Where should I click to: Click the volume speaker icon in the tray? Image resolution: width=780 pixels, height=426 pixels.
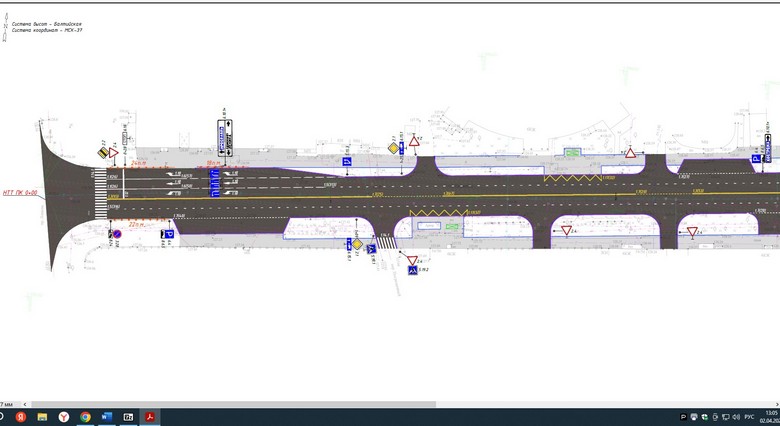pos(735,416)
